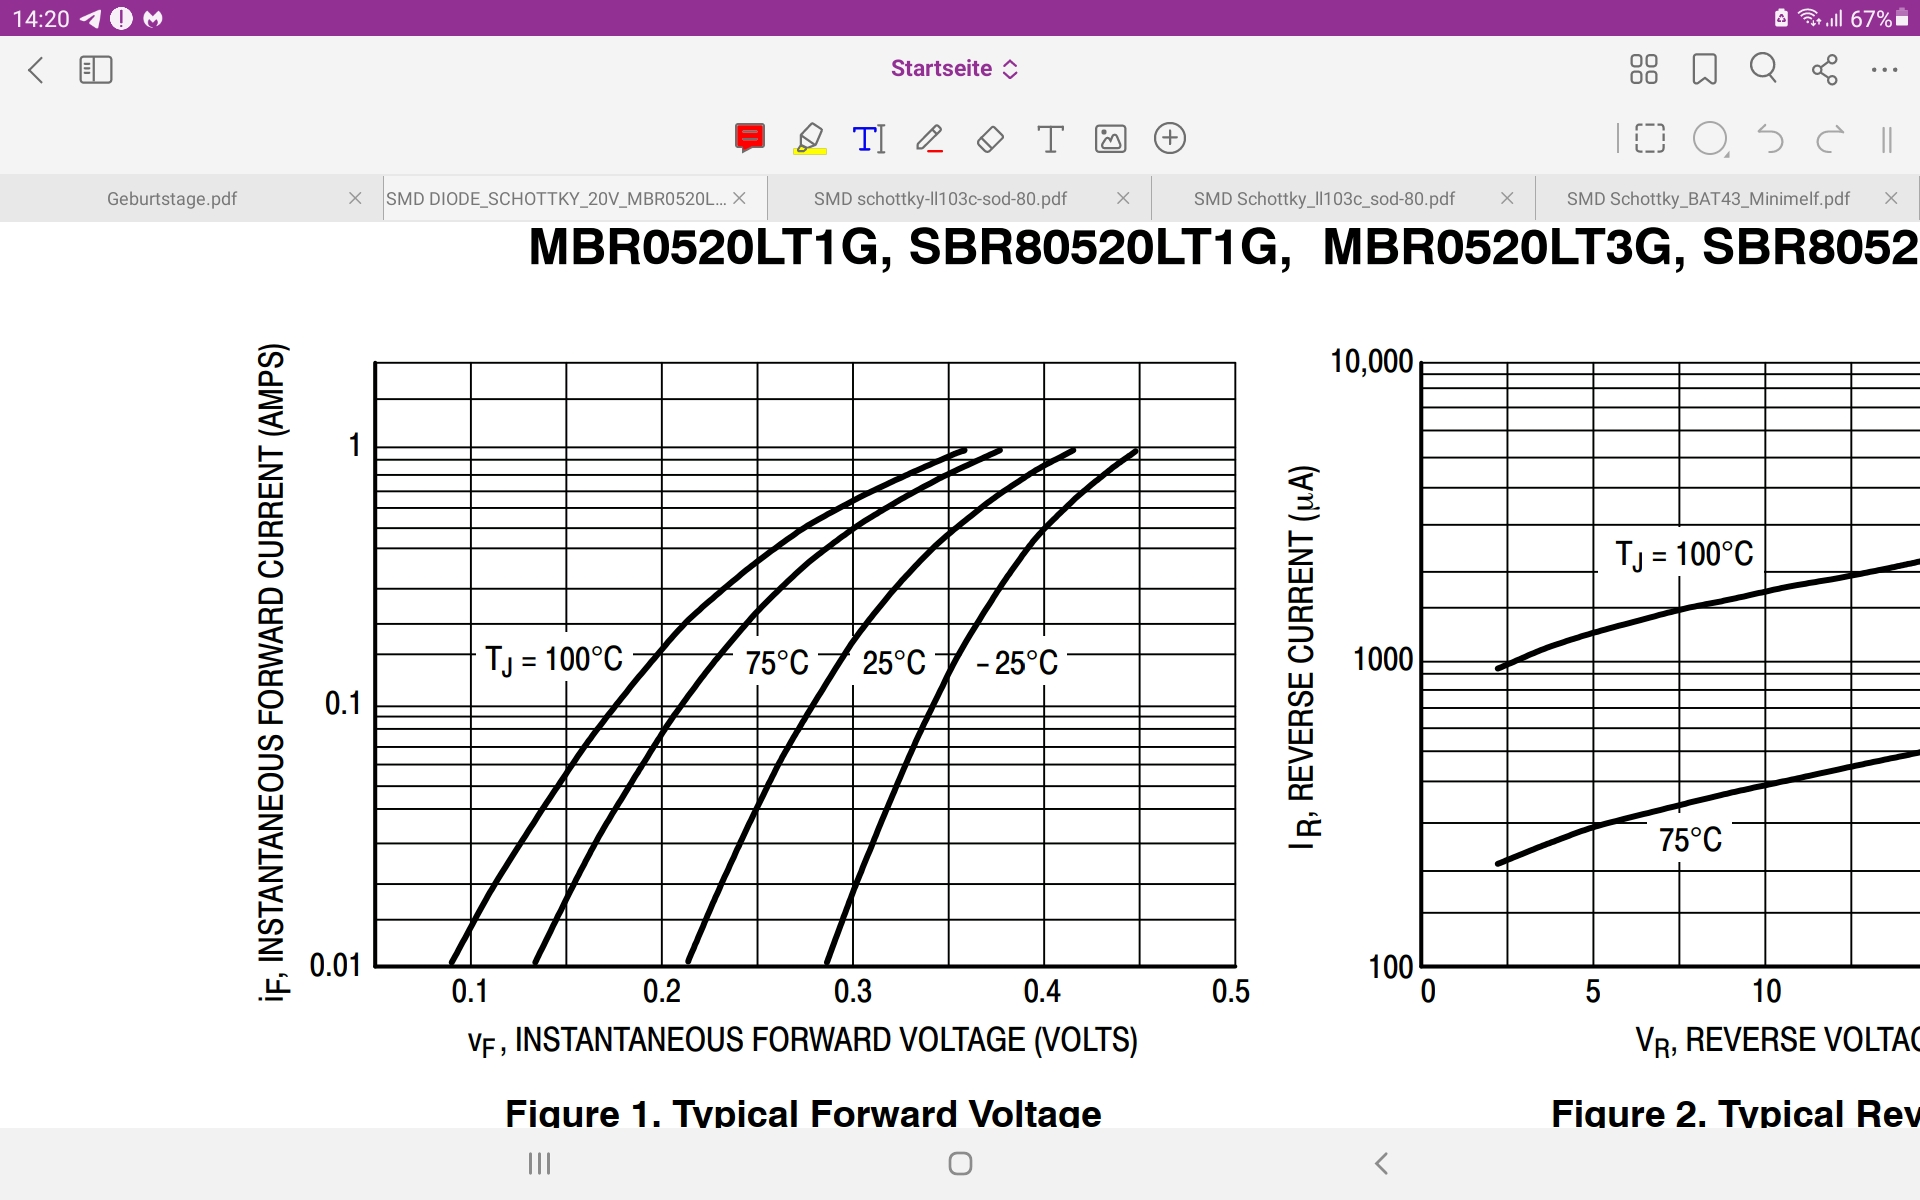This screenshot has width=1920, height=1200.
Task: Select the text box tool
Action: coord(1050,139)
